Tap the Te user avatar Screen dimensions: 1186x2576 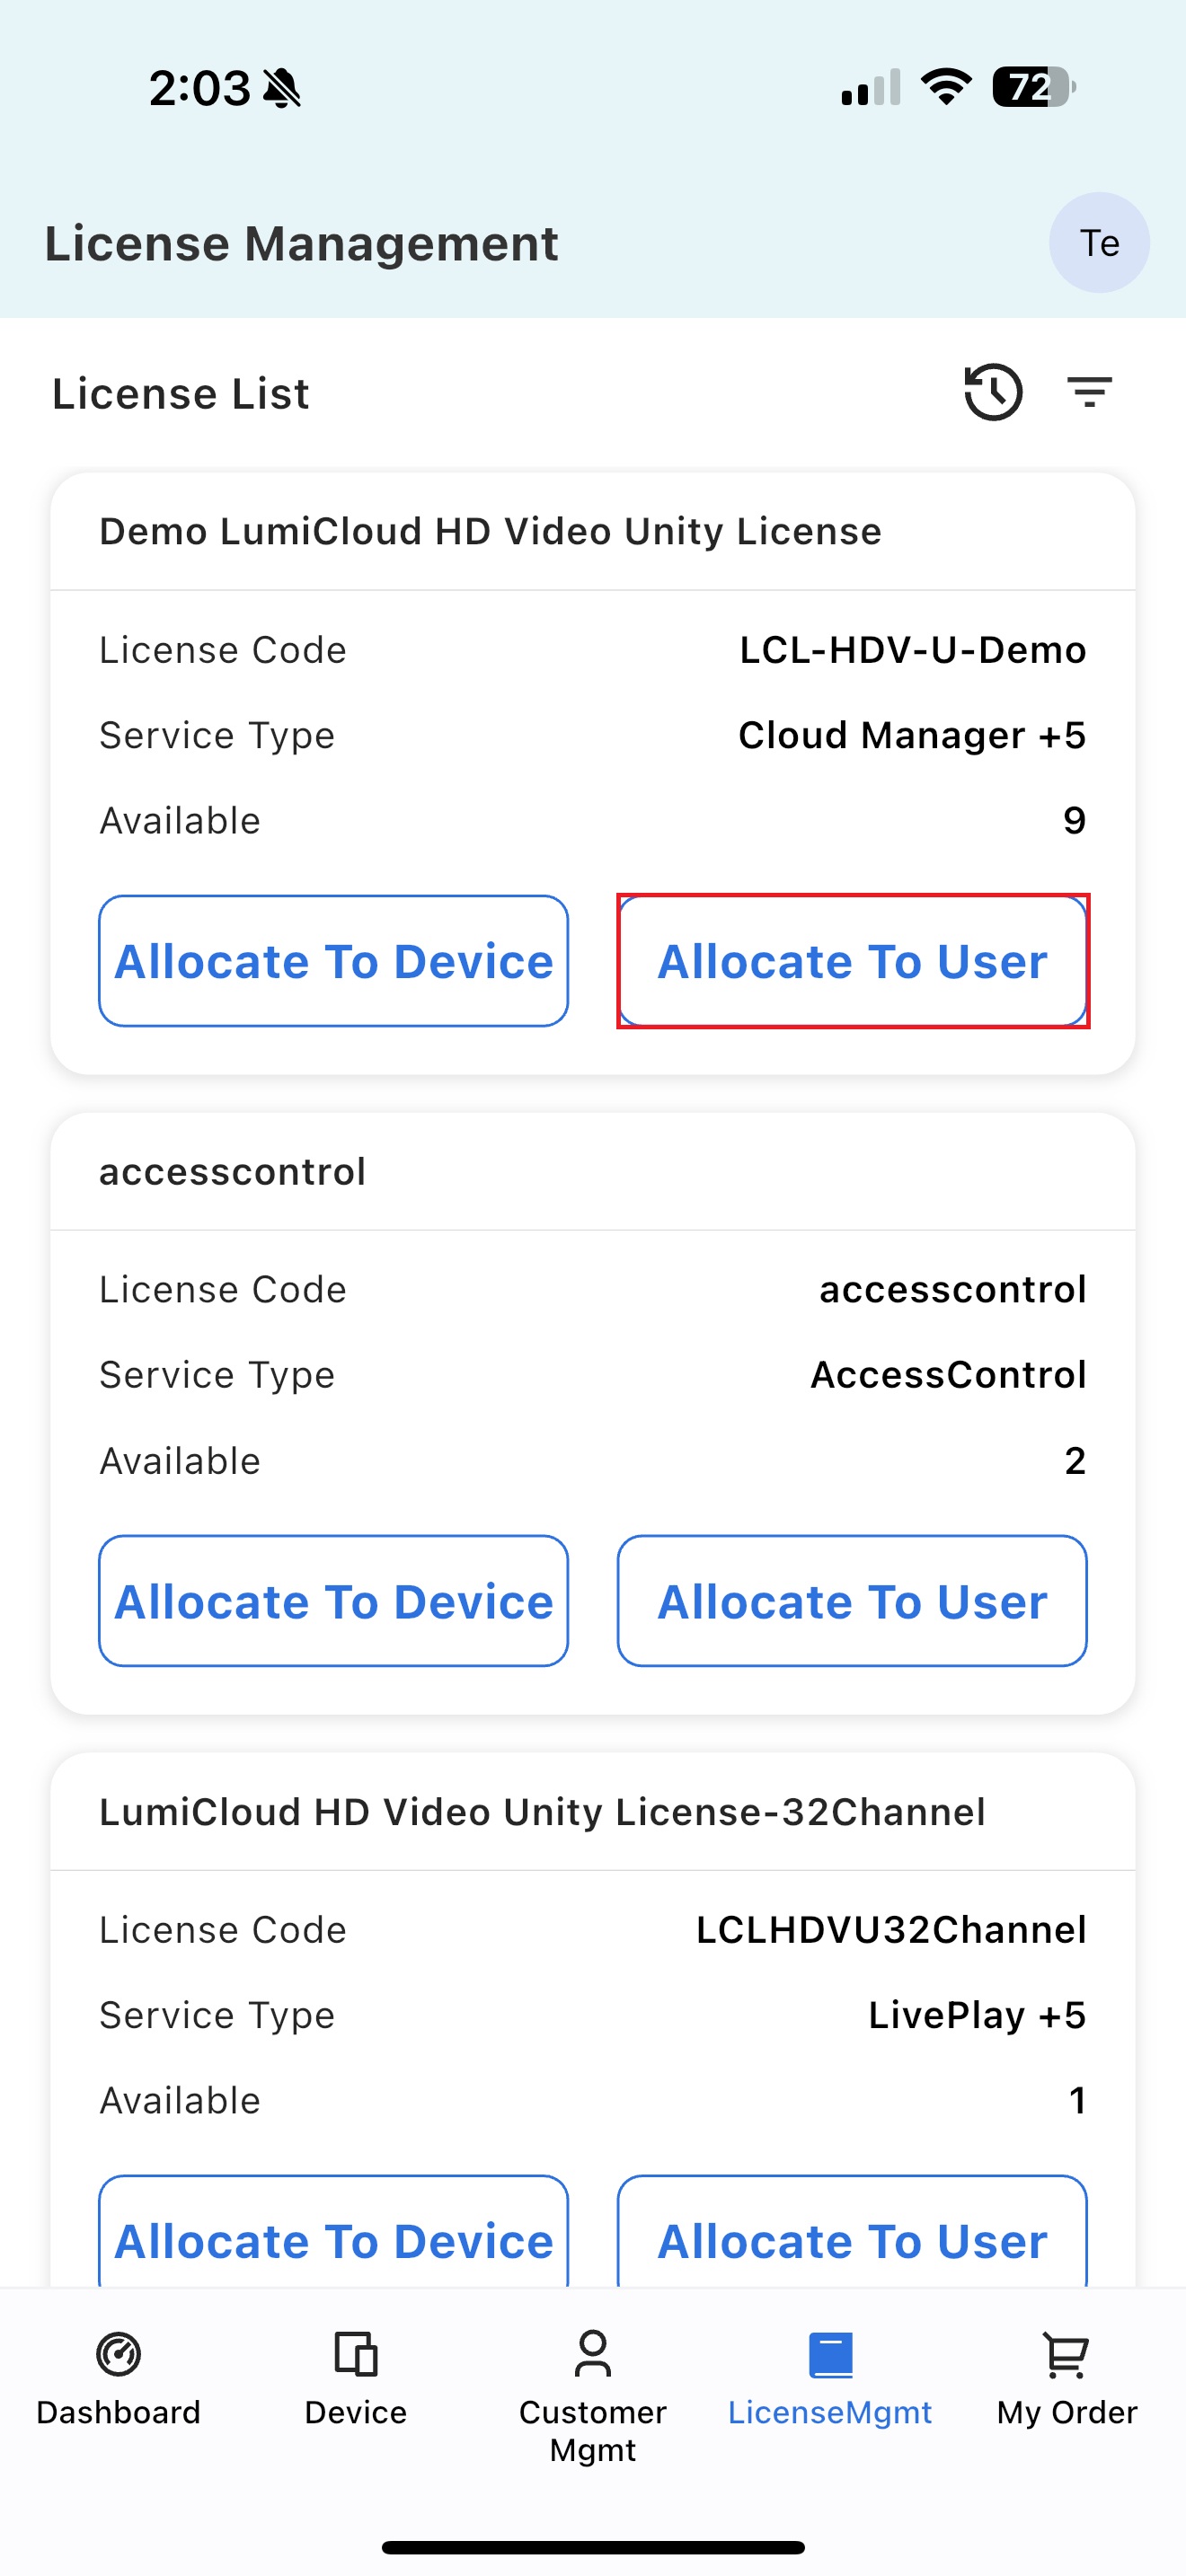(1098, 243)
